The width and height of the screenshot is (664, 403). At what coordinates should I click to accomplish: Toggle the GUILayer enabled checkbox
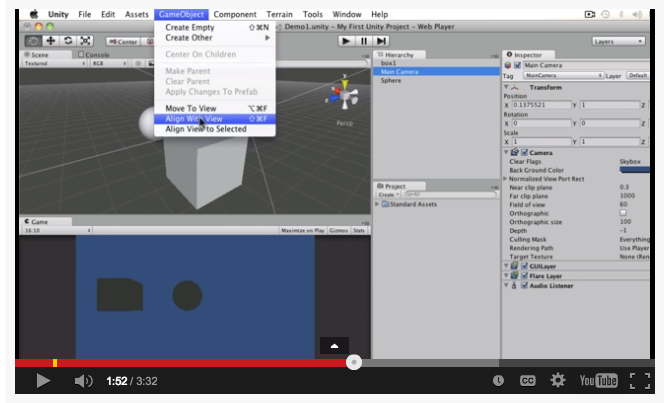pos(524,266)
